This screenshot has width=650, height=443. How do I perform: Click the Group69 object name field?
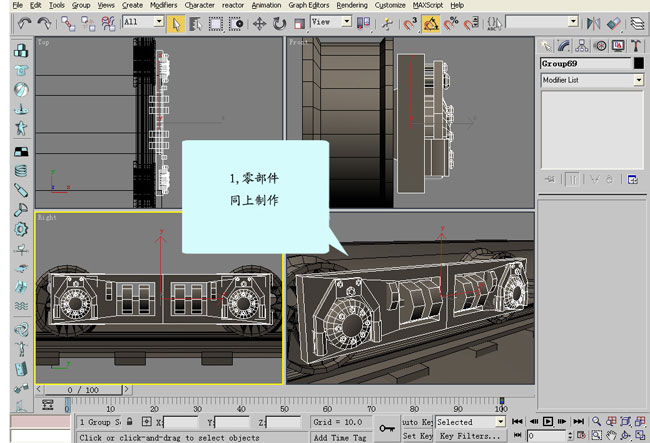[585, 63]
